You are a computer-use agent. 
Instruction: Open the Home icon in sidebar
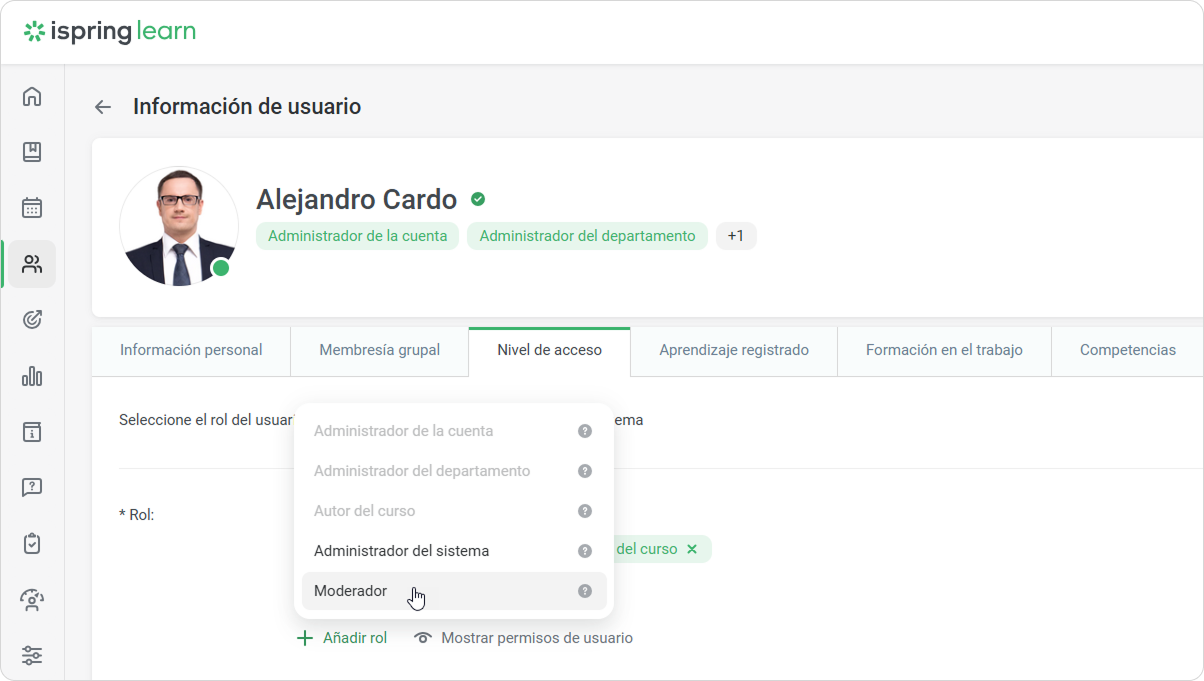coord(32,96)
